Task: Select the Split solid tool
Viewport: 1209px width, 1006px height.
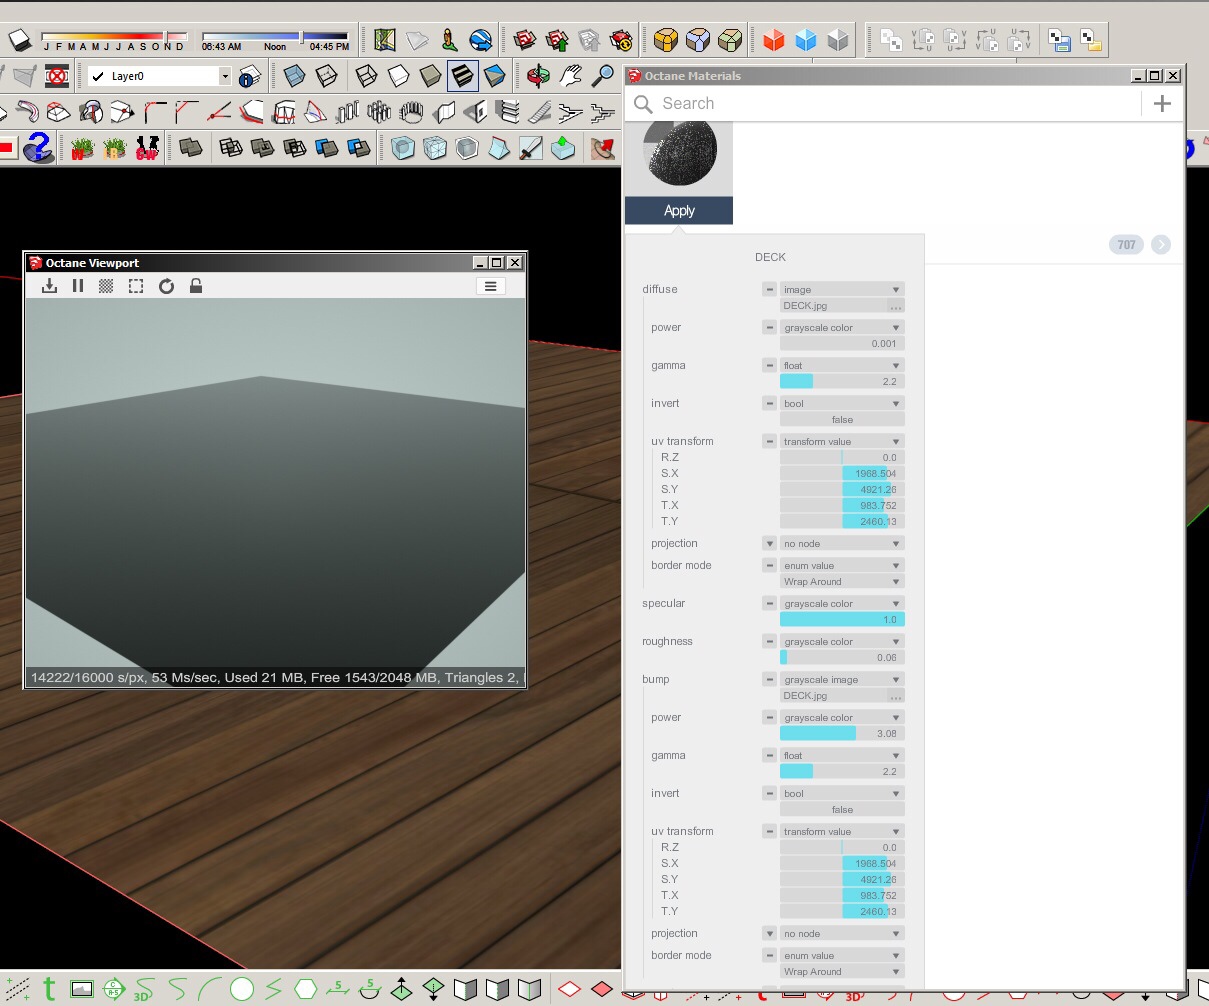Action: click(x=359, y=149)
